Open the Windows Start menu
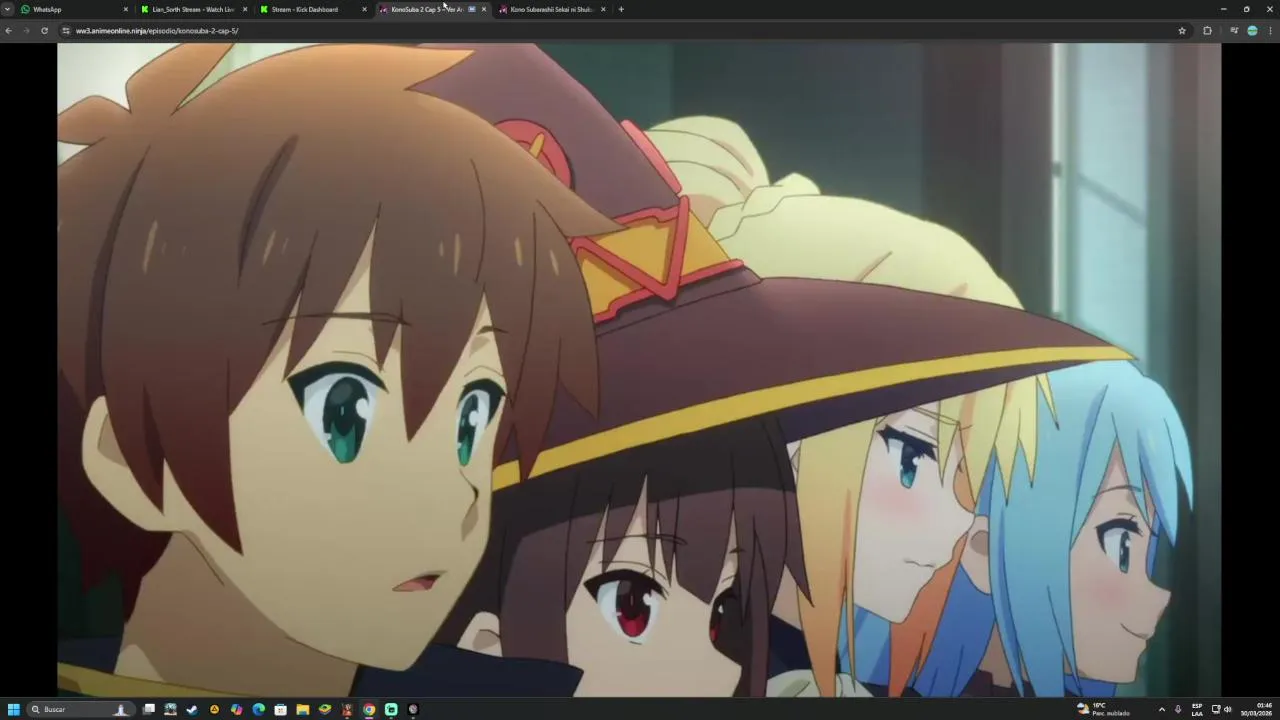 [14, 709]
